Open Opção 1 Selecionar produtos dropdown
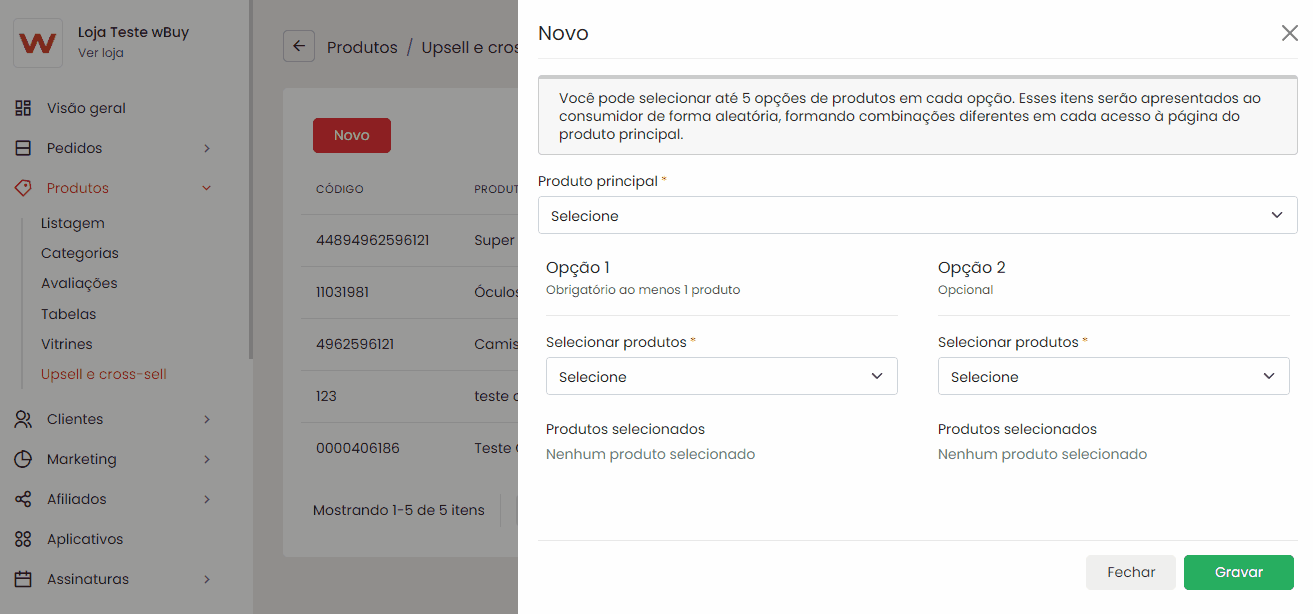The width and height of the screenshot is (1313, 614). [721, 376]
